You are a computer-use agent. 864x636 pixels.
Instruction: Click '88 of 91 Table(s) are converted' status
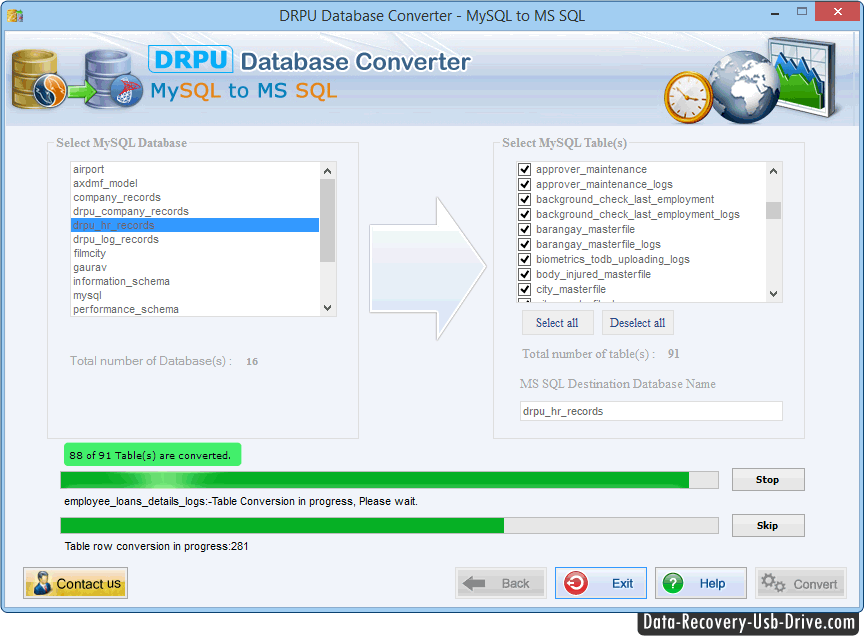[153, 455]
